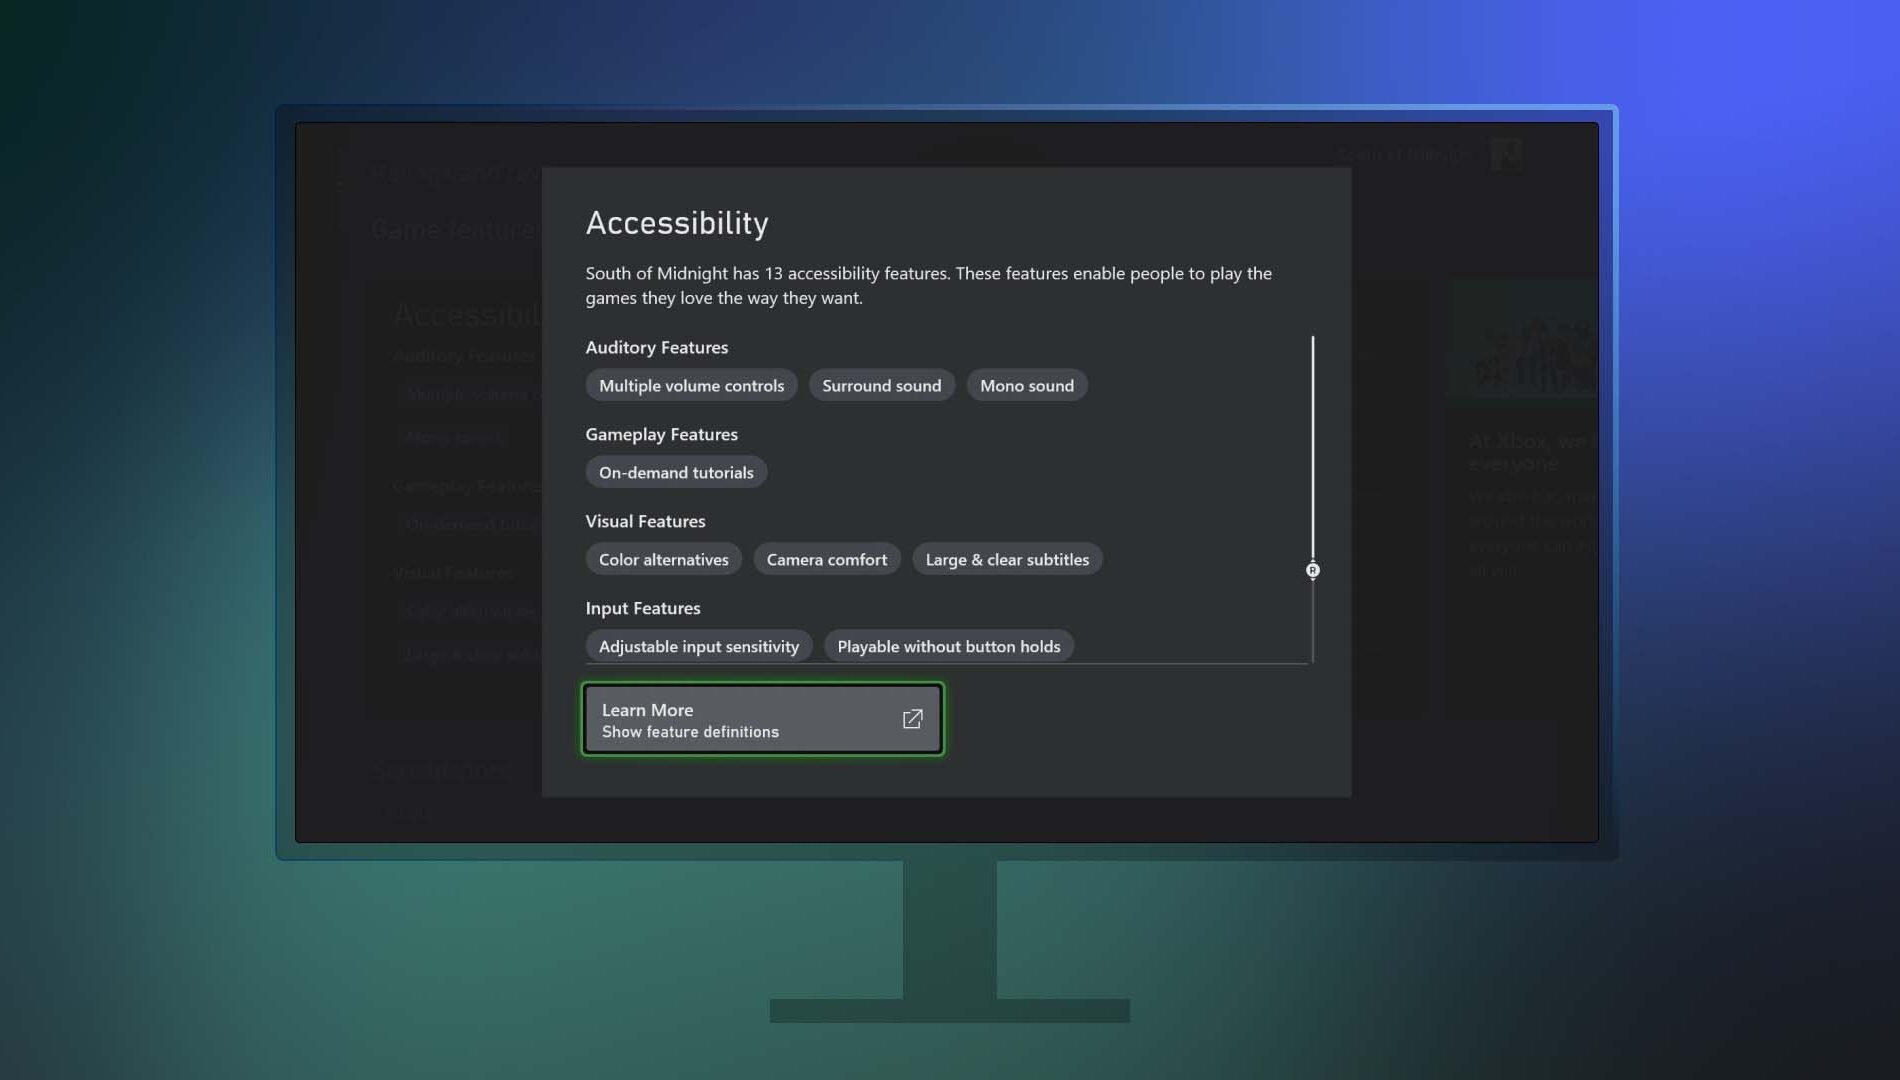Select the Multiple volume controls chip
Screen dimensions: 1900x1080
pyautogui.click(x=691, y=386)
